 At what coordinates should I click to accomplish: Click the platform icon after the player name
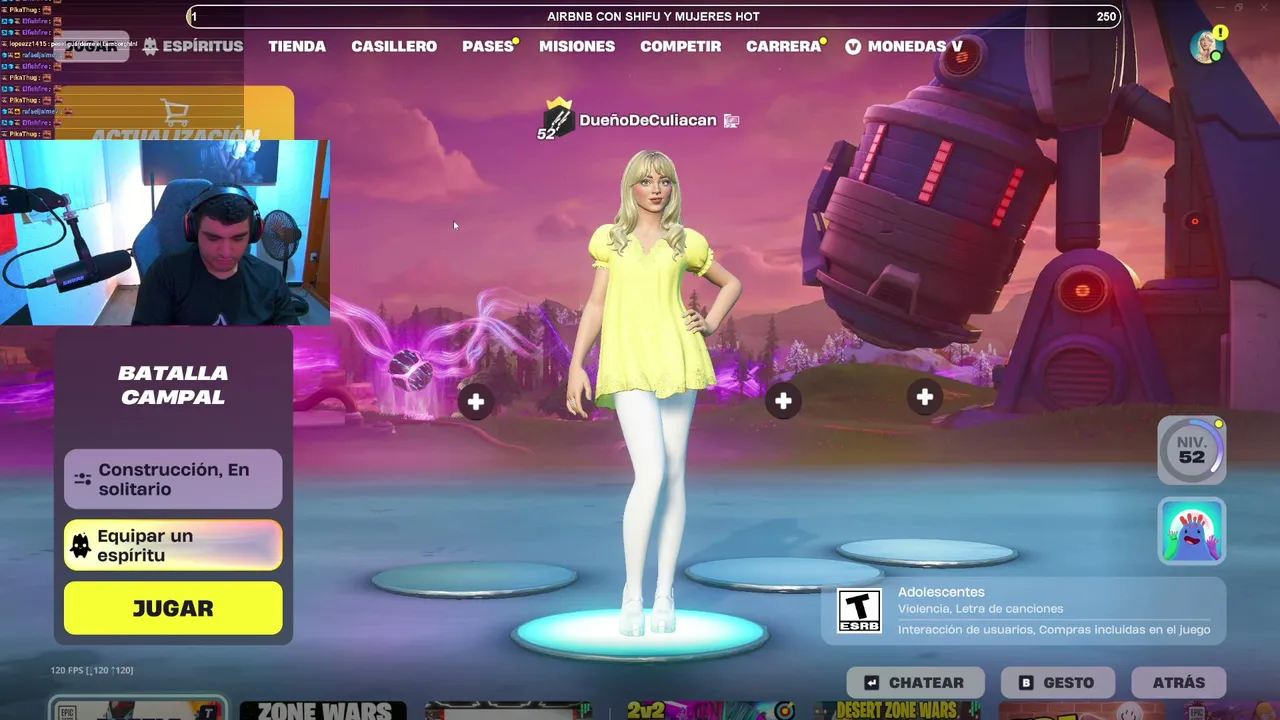731,121
